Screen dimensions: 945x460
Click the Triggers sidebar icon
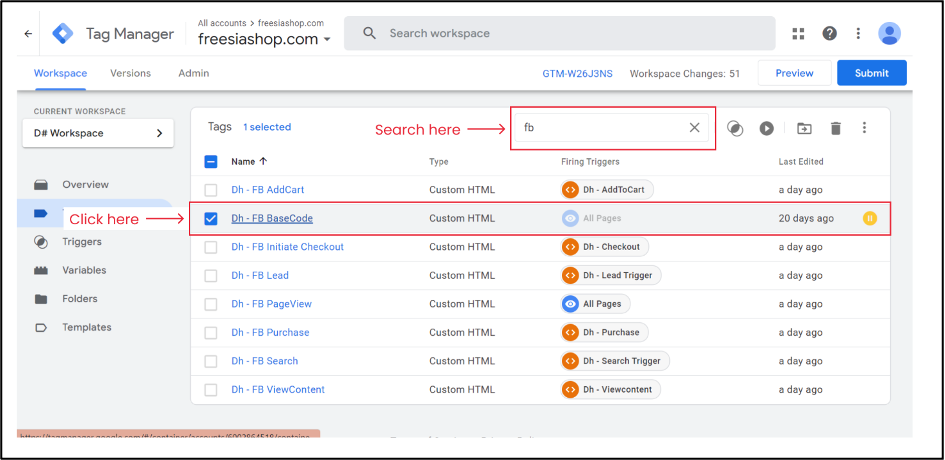click(41, 242)
